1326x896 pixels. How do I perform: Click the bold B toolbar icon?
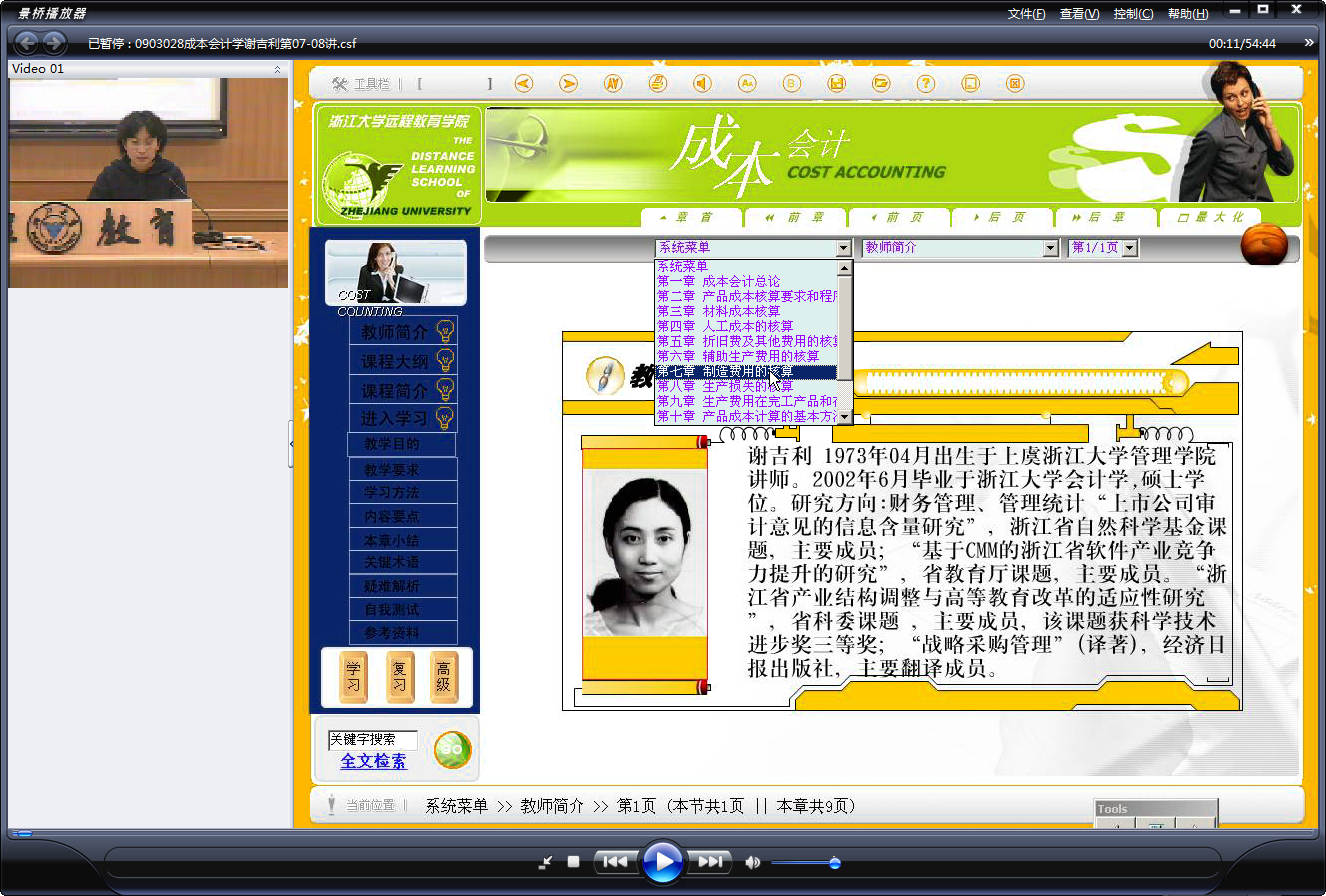pyautogui.click(x=792, y=84)
